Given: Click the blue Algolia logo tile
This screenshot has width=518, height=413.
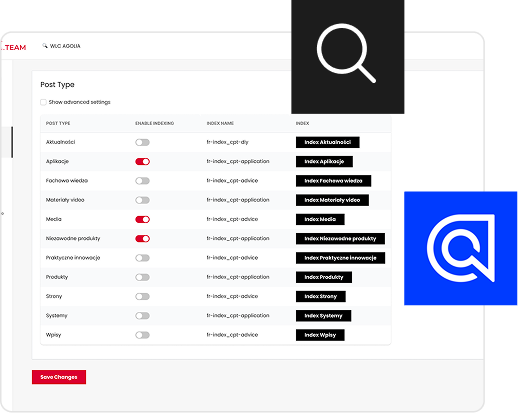Looking at the screenshot, I should point(460,248).
